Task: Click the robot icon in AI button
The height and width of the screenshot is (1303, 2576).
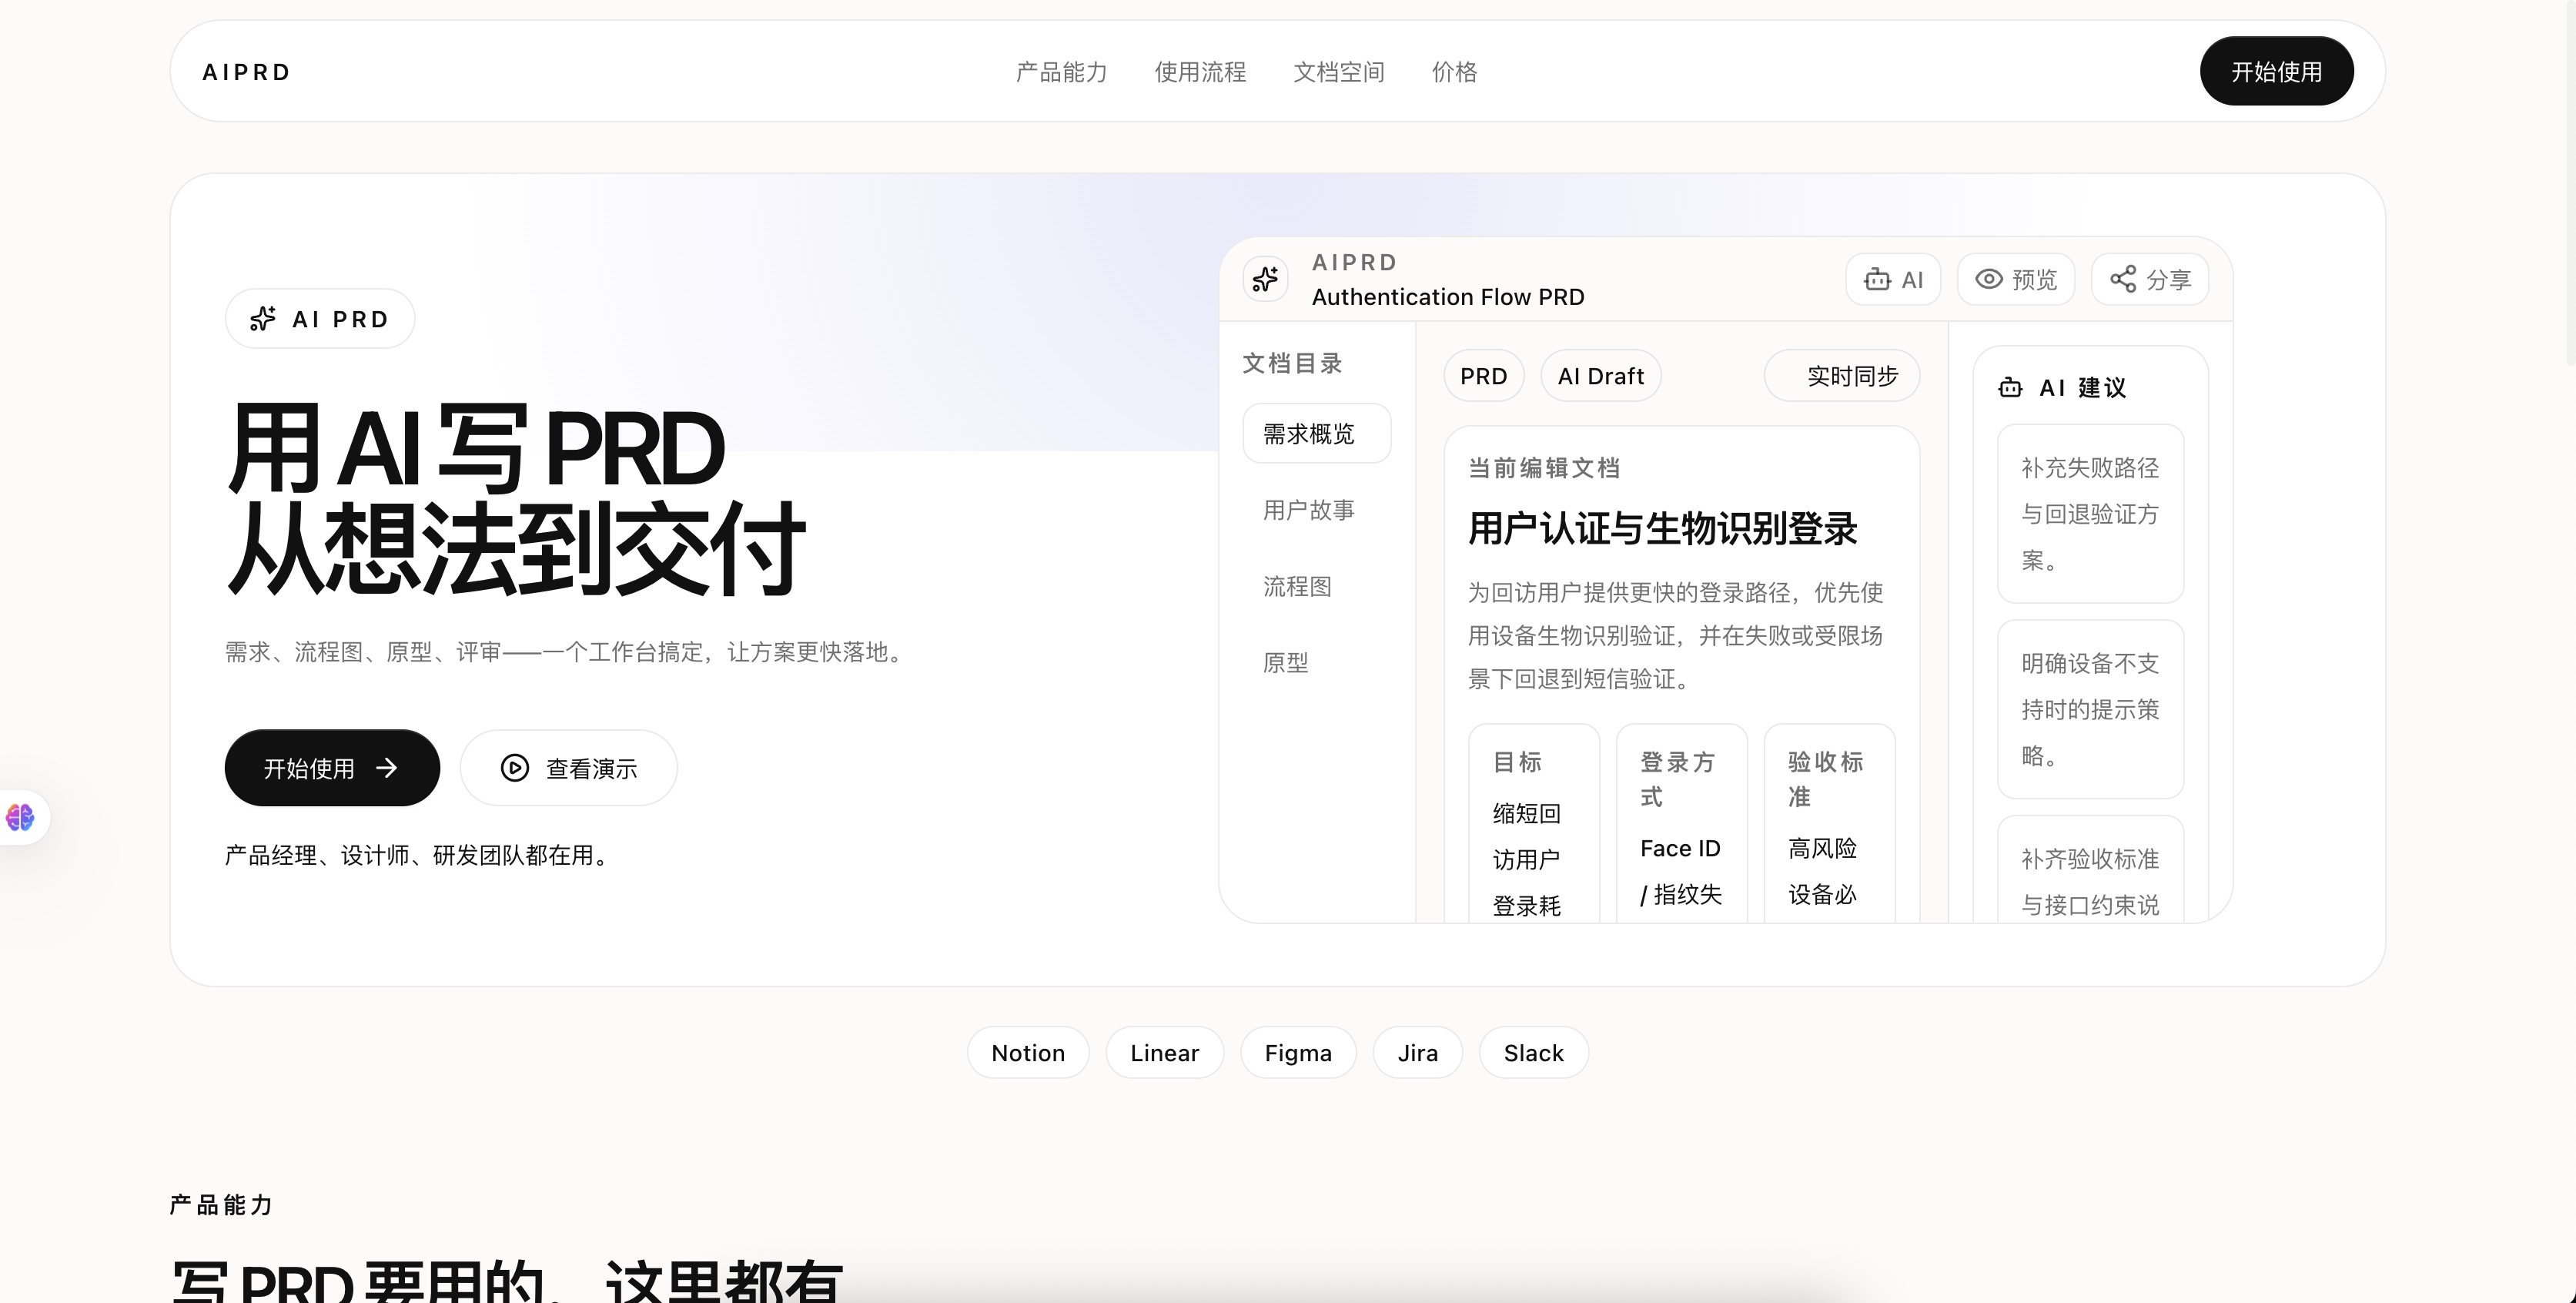Action: 1877,280
